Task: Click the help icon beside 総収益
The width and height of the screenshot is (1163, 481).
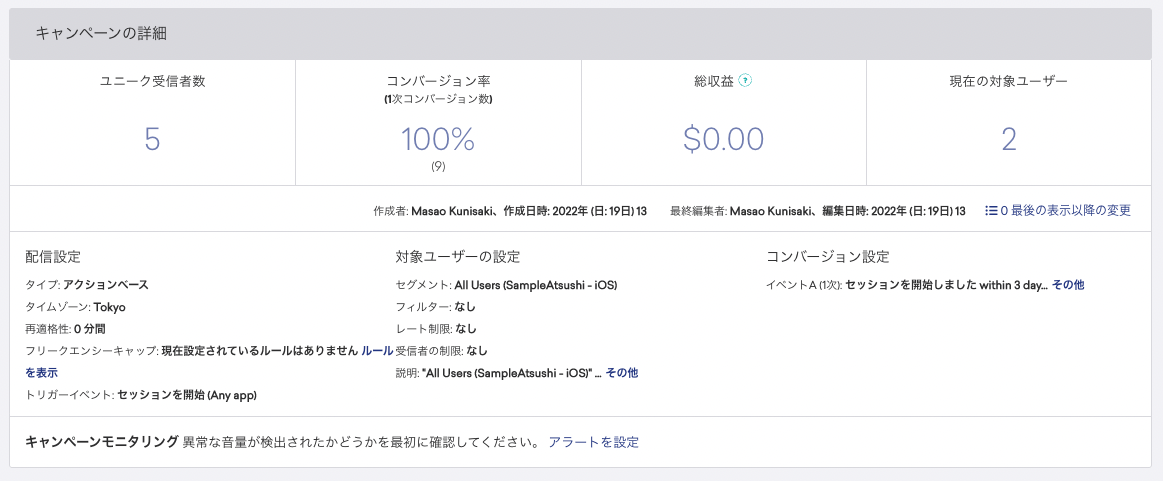Action: [x=745, y=81]
